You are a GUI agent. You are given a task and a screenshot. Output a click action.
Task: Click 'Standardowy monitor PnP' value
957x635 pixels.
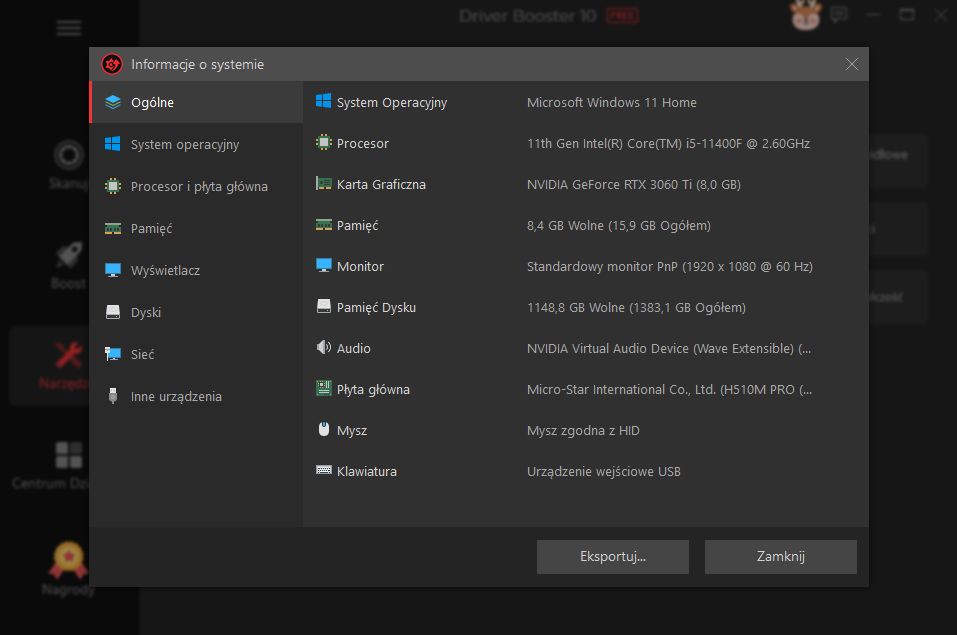tap(670, 266)
